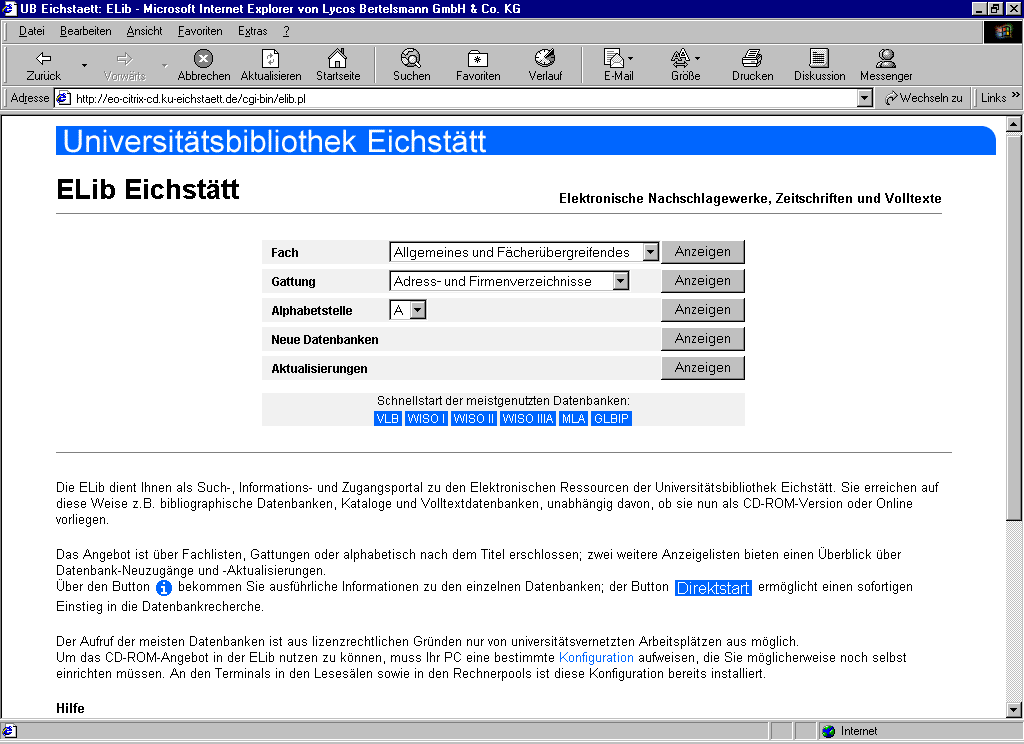Viewport: 1024px width, 744px height.
Task: Change text size with Größe icon
Action: (x=680, y=58)
